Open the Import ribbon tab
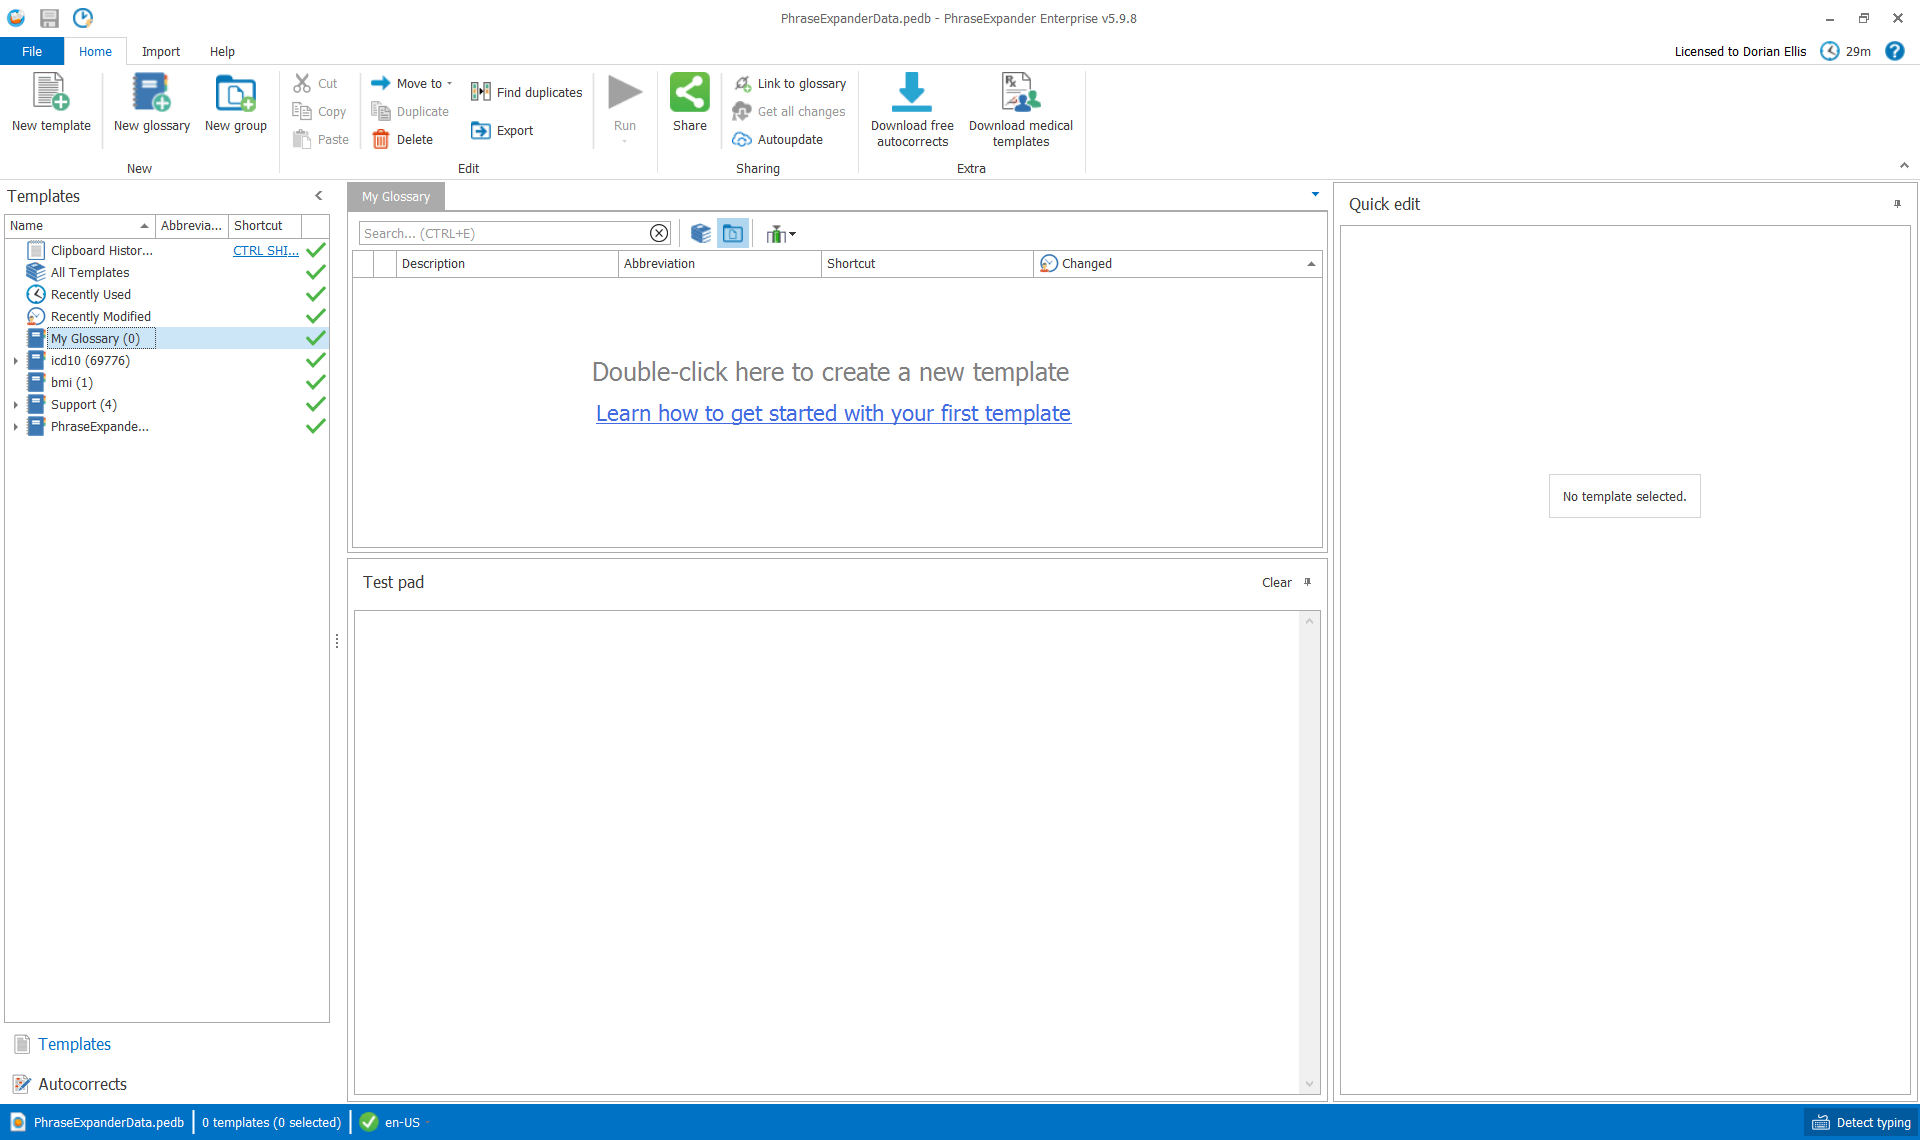 pyautogui.click(x=160, y=52)
